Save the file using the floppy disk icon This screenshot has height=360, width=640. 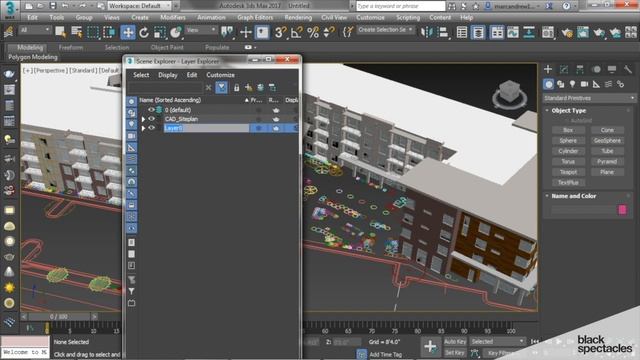[x=53, y=6]
